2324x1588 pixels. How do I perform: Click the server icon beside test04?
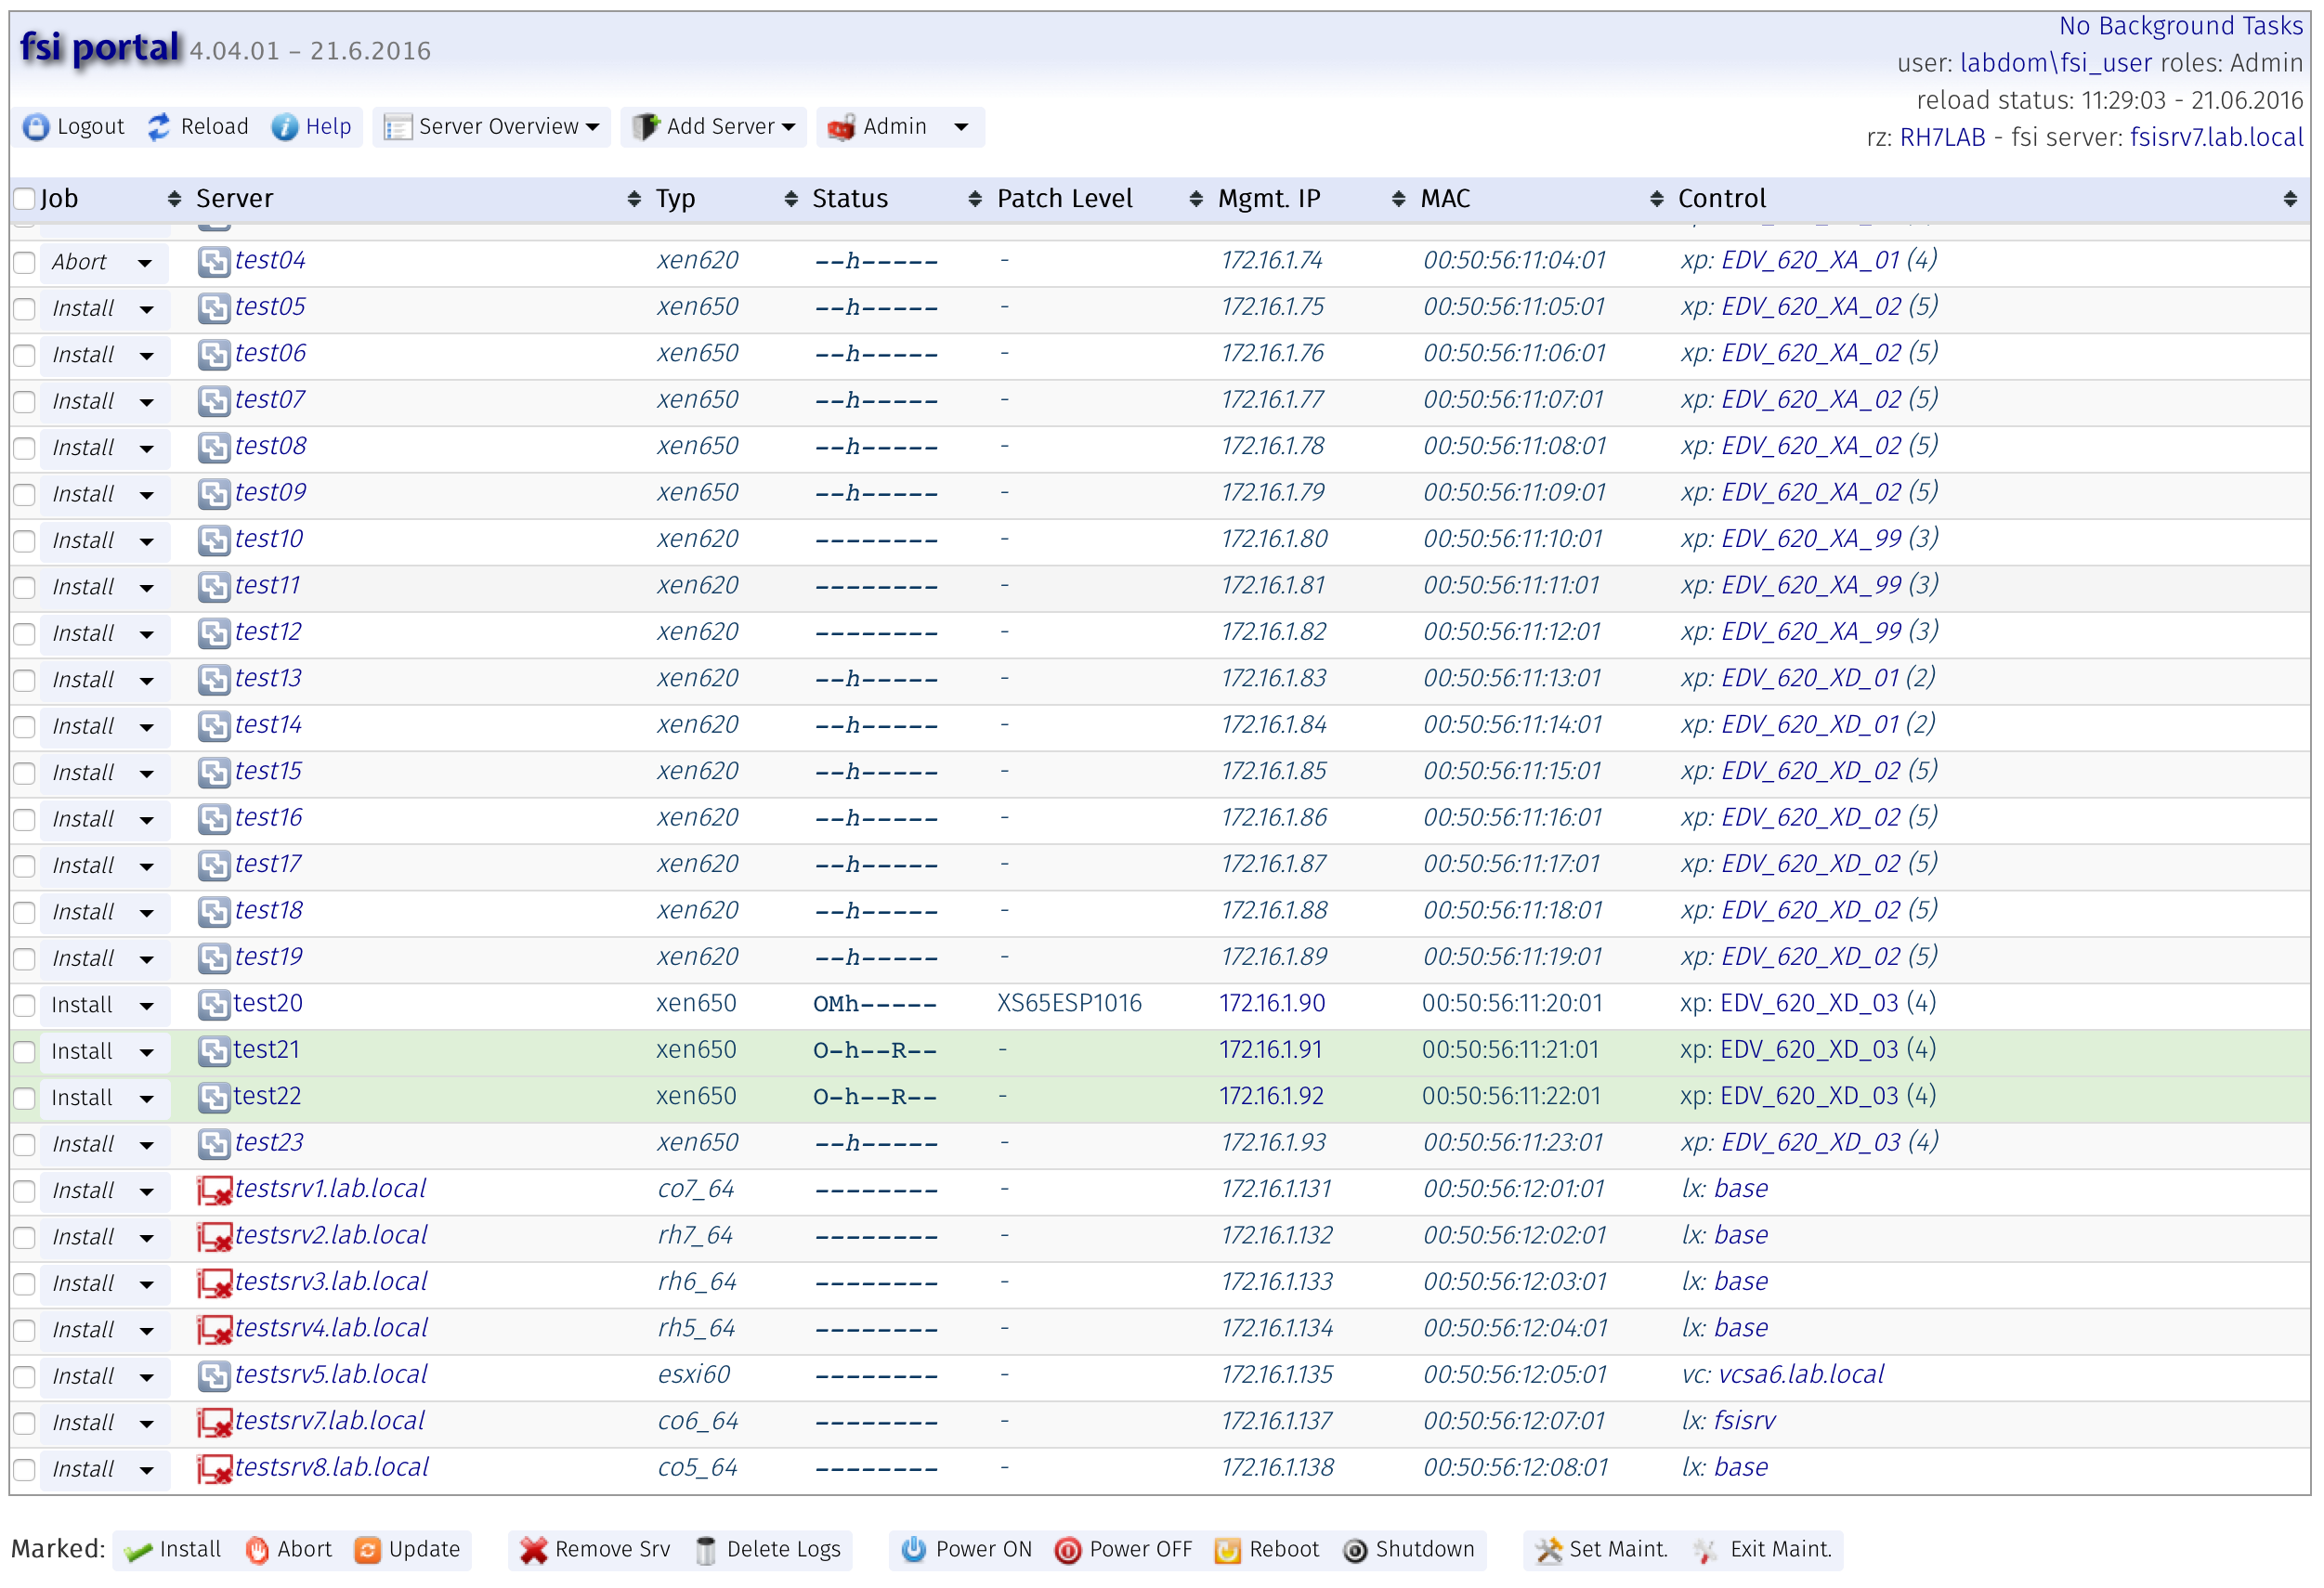pos(214,262)
